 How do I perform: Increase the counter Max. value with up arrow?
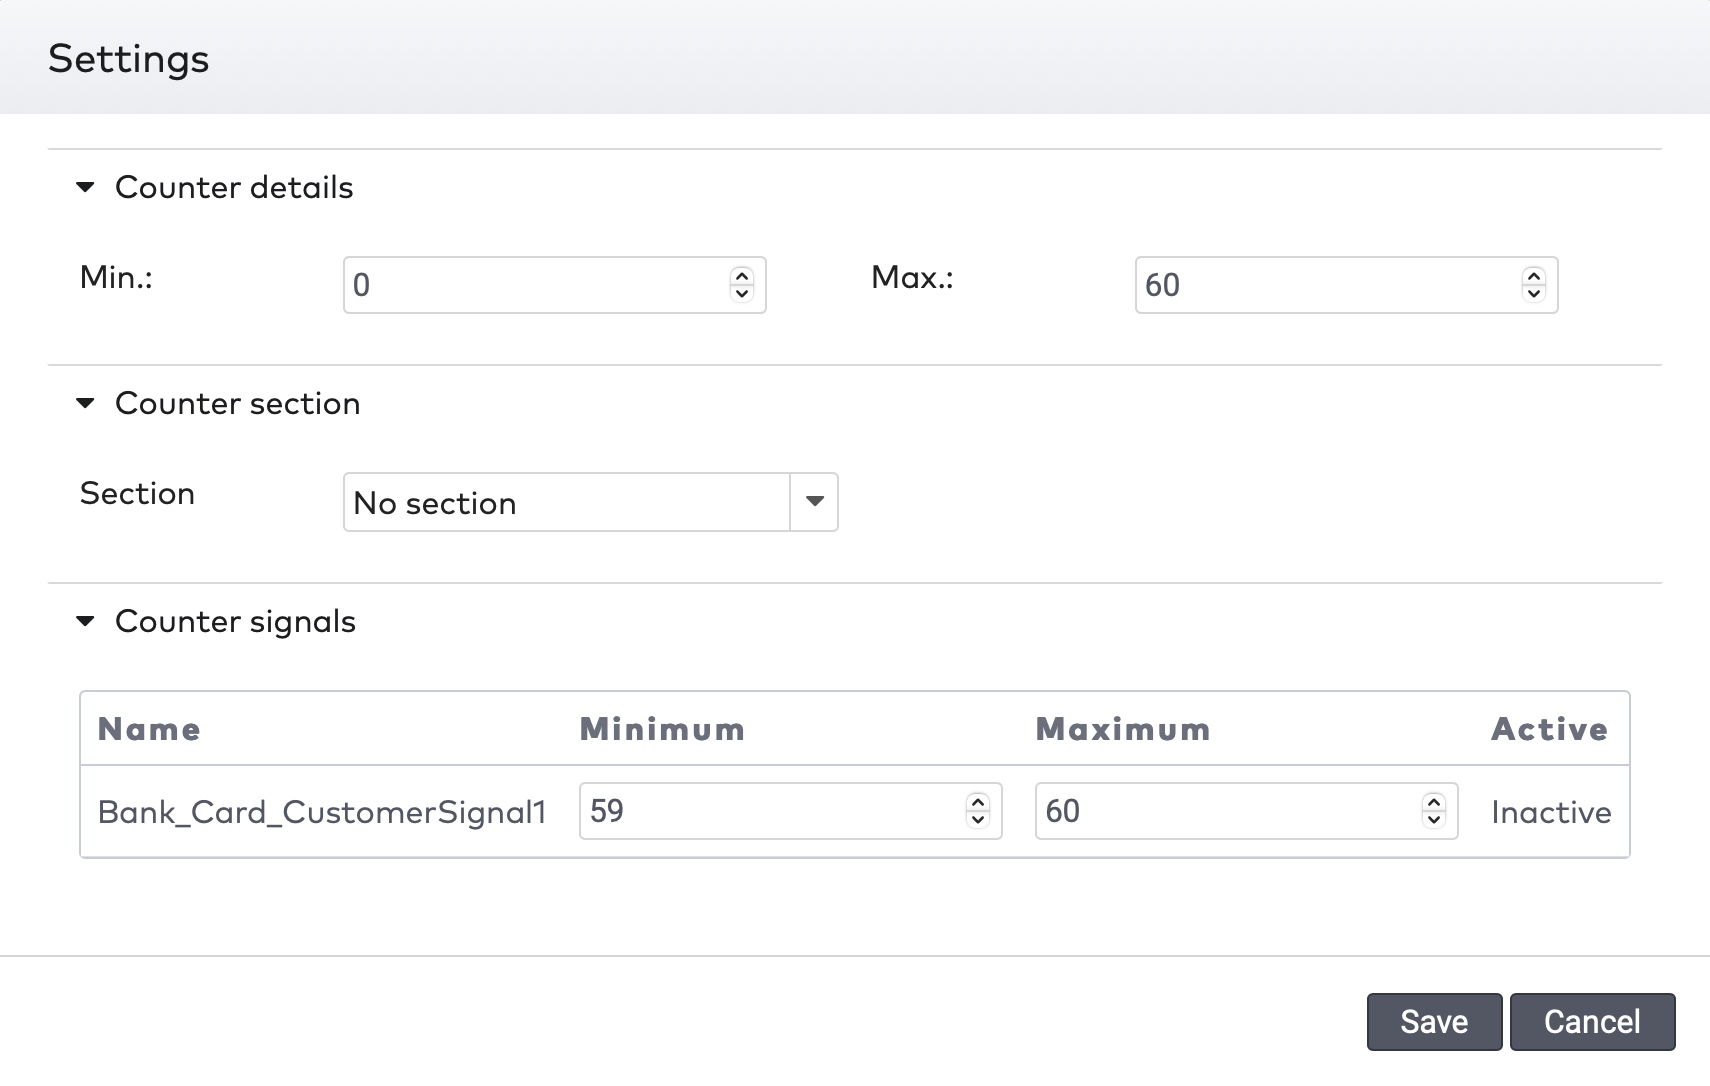coord(1533,277)
